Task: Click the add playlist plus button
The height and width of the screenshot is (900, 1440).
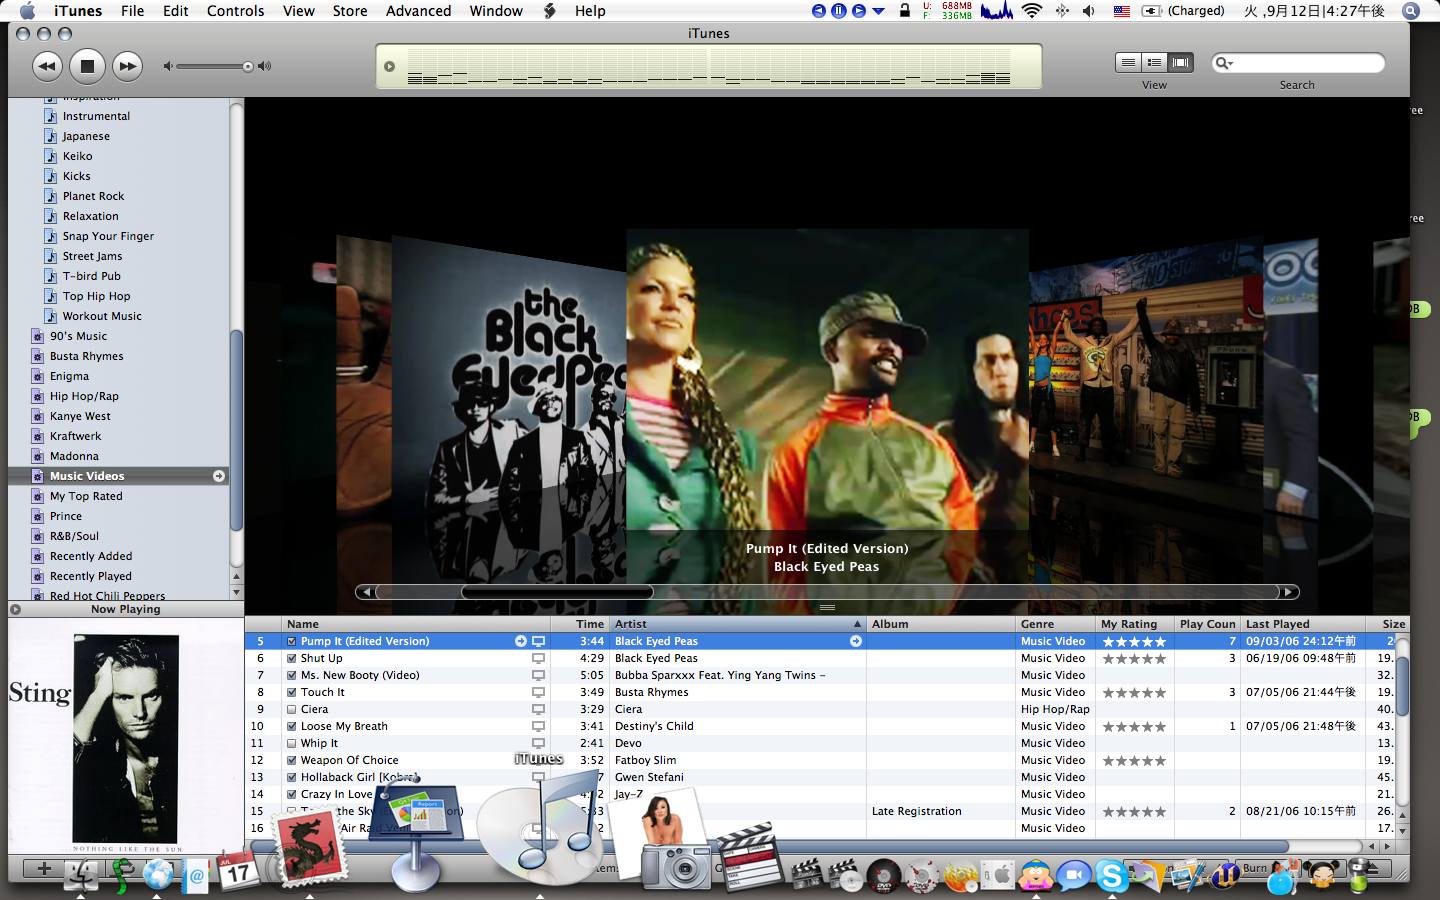Action: pyautogui.click(x=43, y=869)
